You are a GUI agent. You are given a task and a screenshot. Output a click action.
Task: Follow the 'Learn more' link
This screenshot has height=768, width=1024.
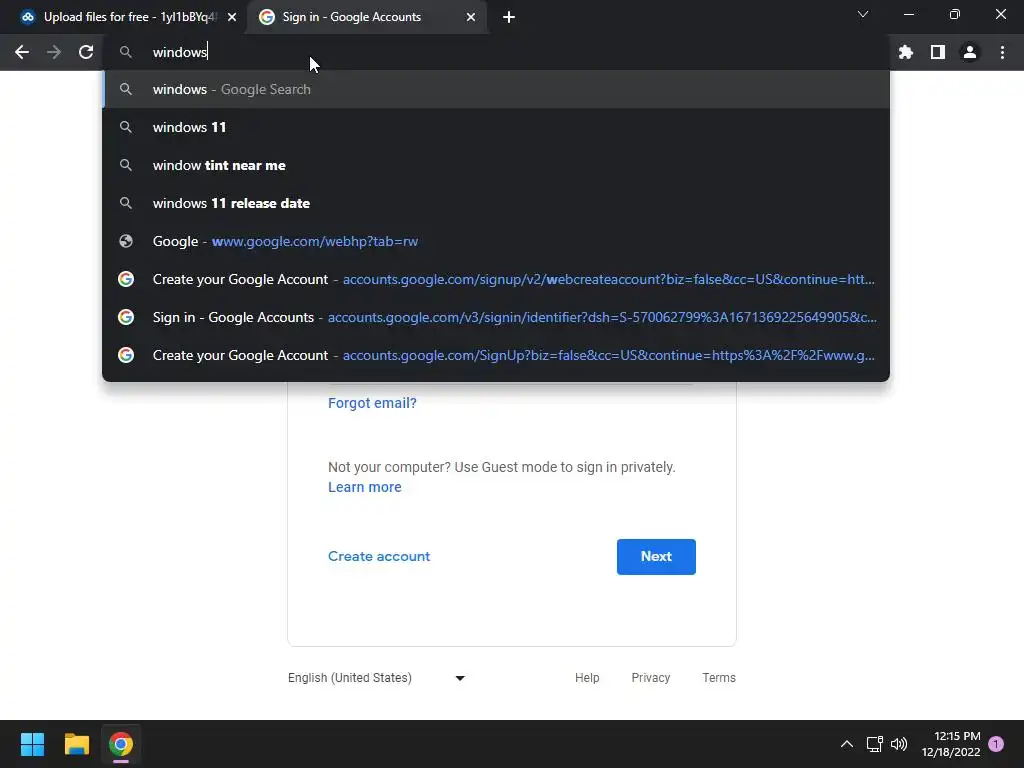click(x=364, y=487)
